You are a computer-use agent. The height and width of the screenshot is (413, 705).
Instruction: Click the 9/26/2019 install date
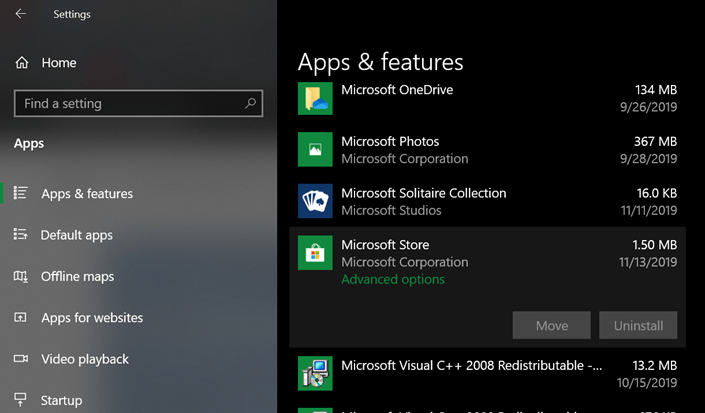pos(648,107)
